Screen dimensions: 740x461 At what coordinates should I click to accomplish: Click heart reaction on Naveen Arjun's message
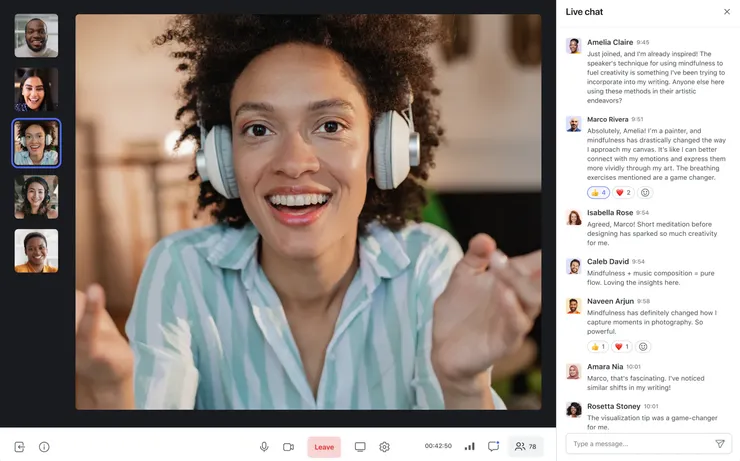click(x=622, y=347)
